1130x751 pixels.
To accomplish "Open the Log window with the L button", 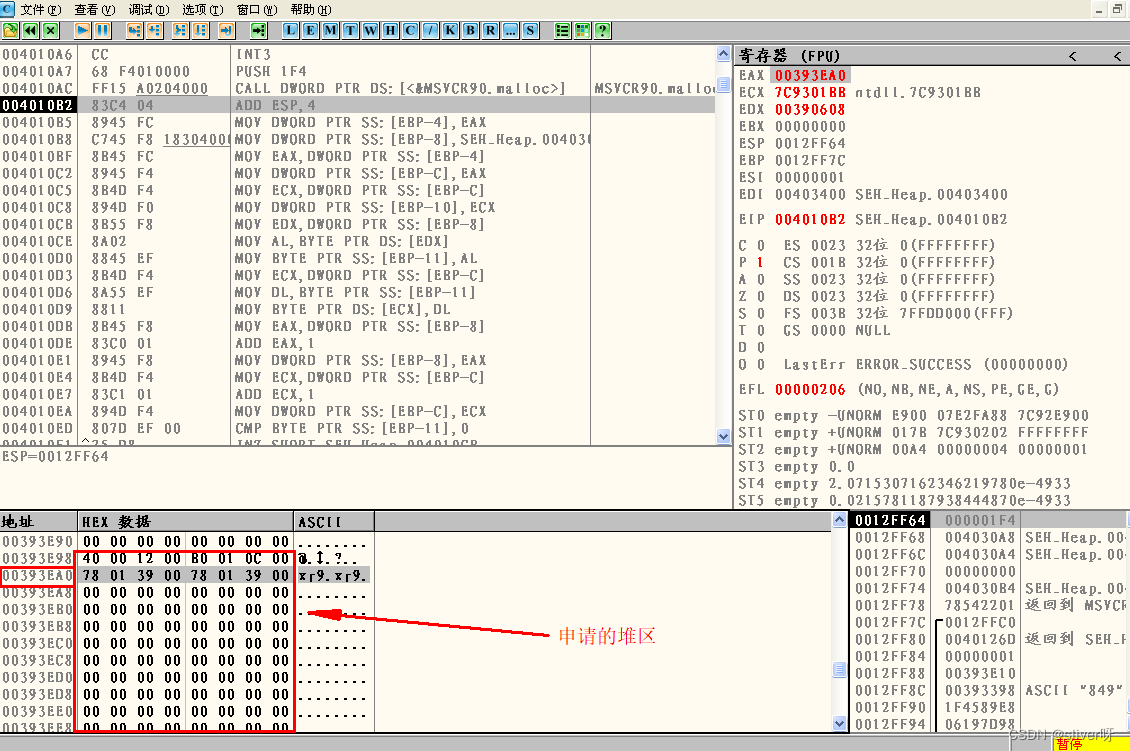I will pos(290,31).
